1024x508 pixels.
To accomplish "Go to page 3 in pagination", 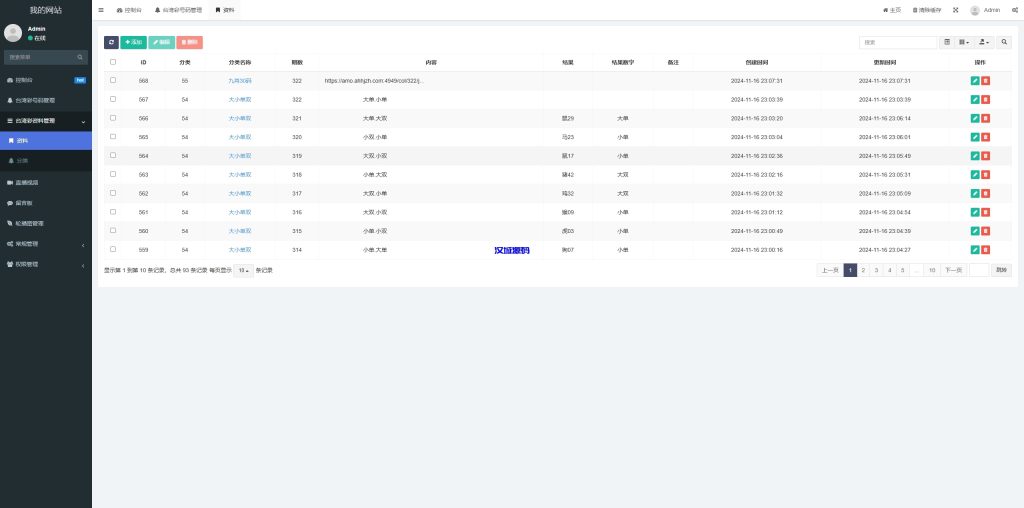I will click(x=876, y=270).
